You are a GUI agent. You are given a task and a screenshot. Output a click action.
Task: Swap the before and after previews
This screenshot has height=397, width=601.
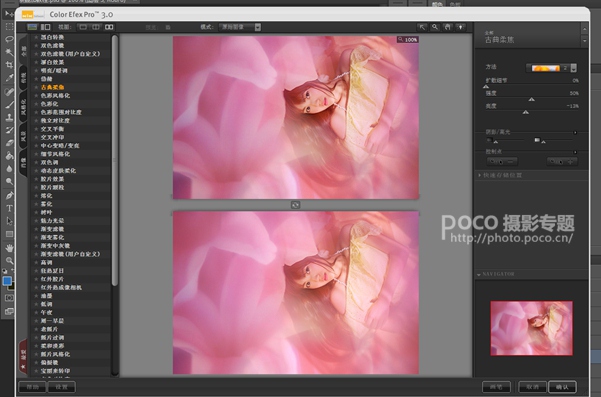click(x=295, y=205)
